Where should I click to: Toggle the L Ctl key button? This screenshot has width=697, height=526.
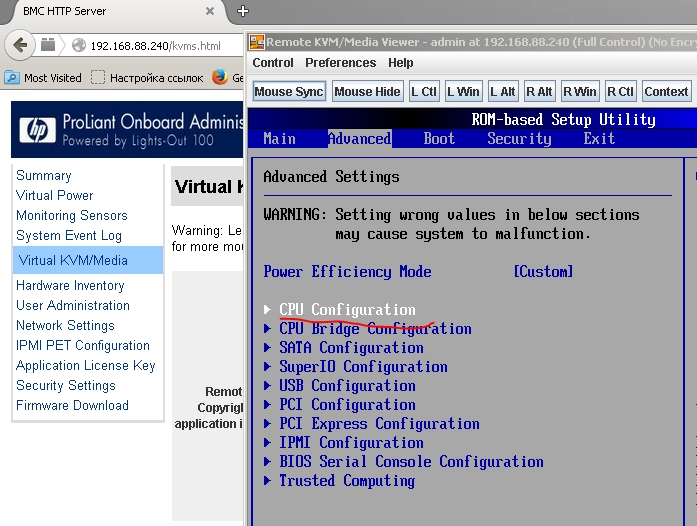point(424,92)
